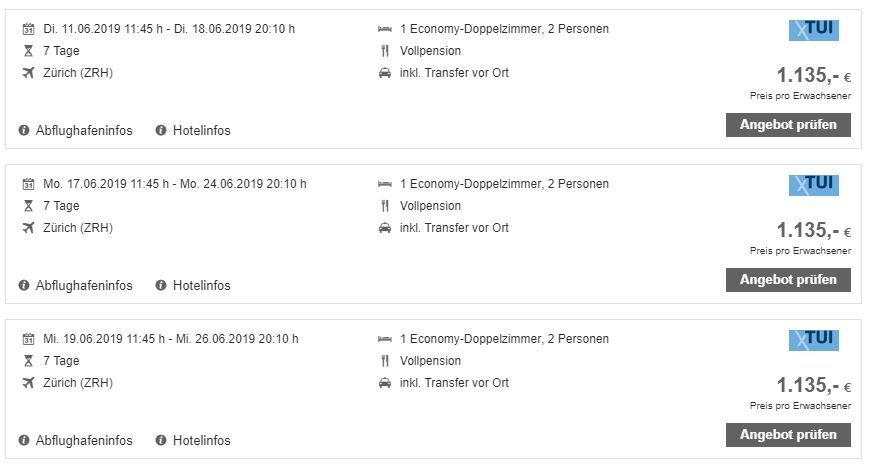Open Abflughafeninfos for 17.06.2019 offer
The width and height of the screenshot is (870, 464).
point(84,286)
